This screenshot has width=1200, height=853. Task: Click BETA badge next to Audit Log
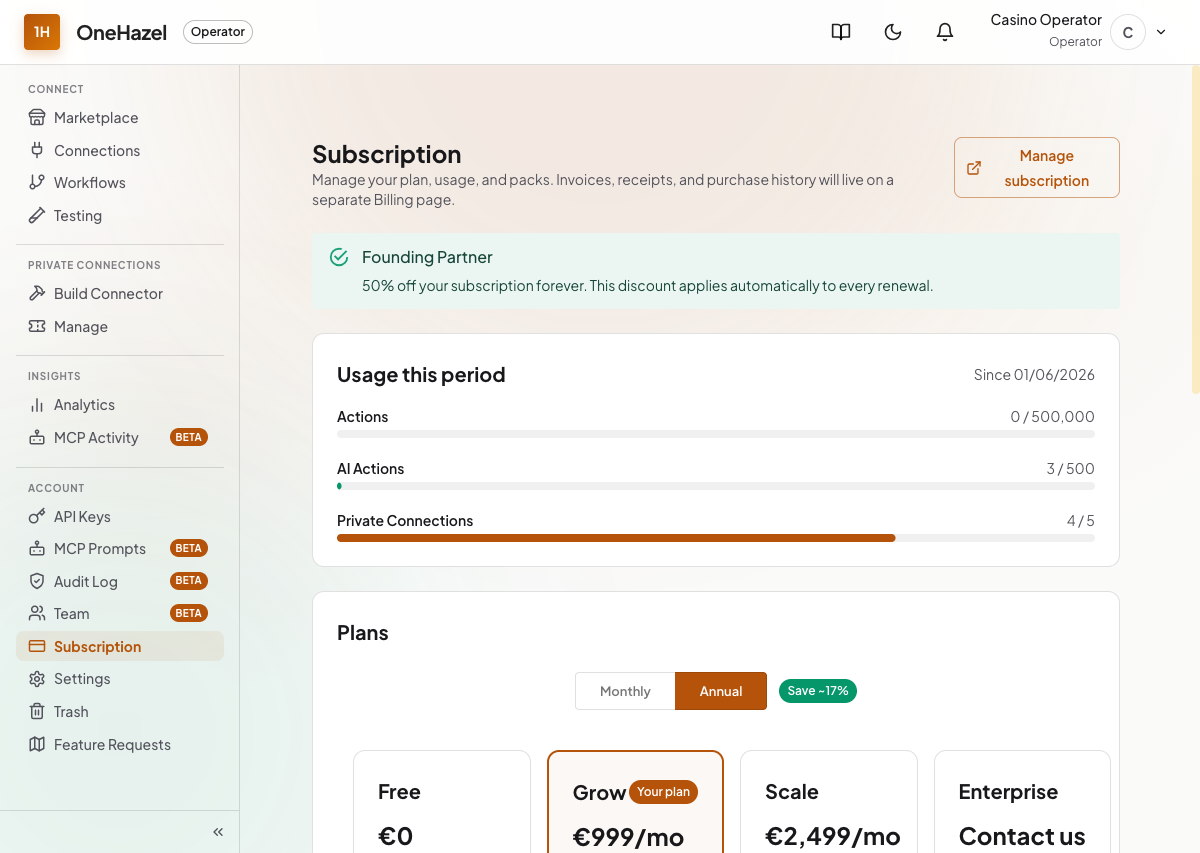tap(189, 581)
